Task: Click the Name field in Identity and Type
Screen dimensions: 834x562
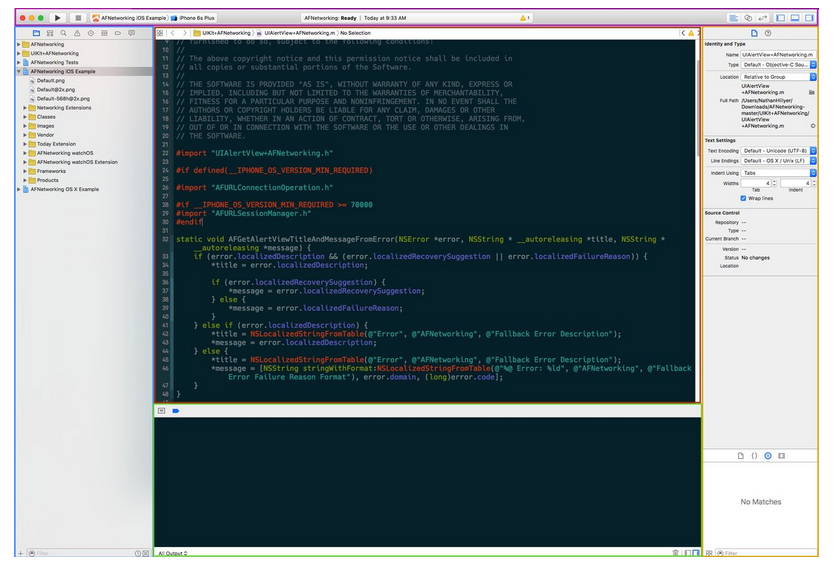Action: click(778, 55)
